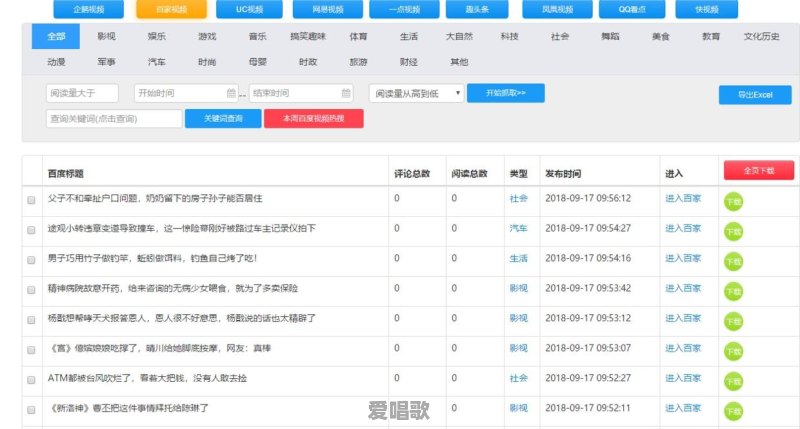This screenshot has height=429, width=800.
Task: Focus the 阅读量大于 input field
Action: [x=82, y=93]
